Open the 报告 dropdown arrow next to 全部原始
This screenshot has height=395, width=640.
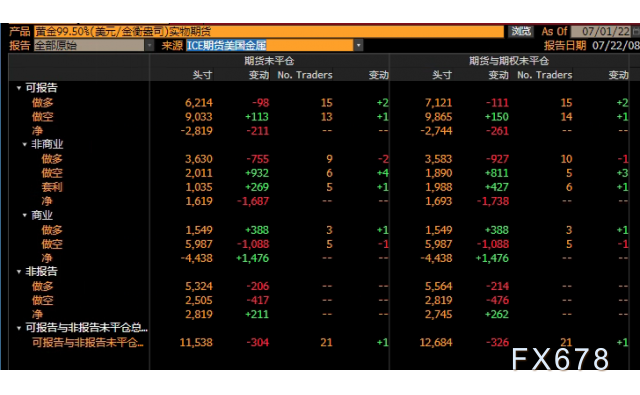pos(149,45)
